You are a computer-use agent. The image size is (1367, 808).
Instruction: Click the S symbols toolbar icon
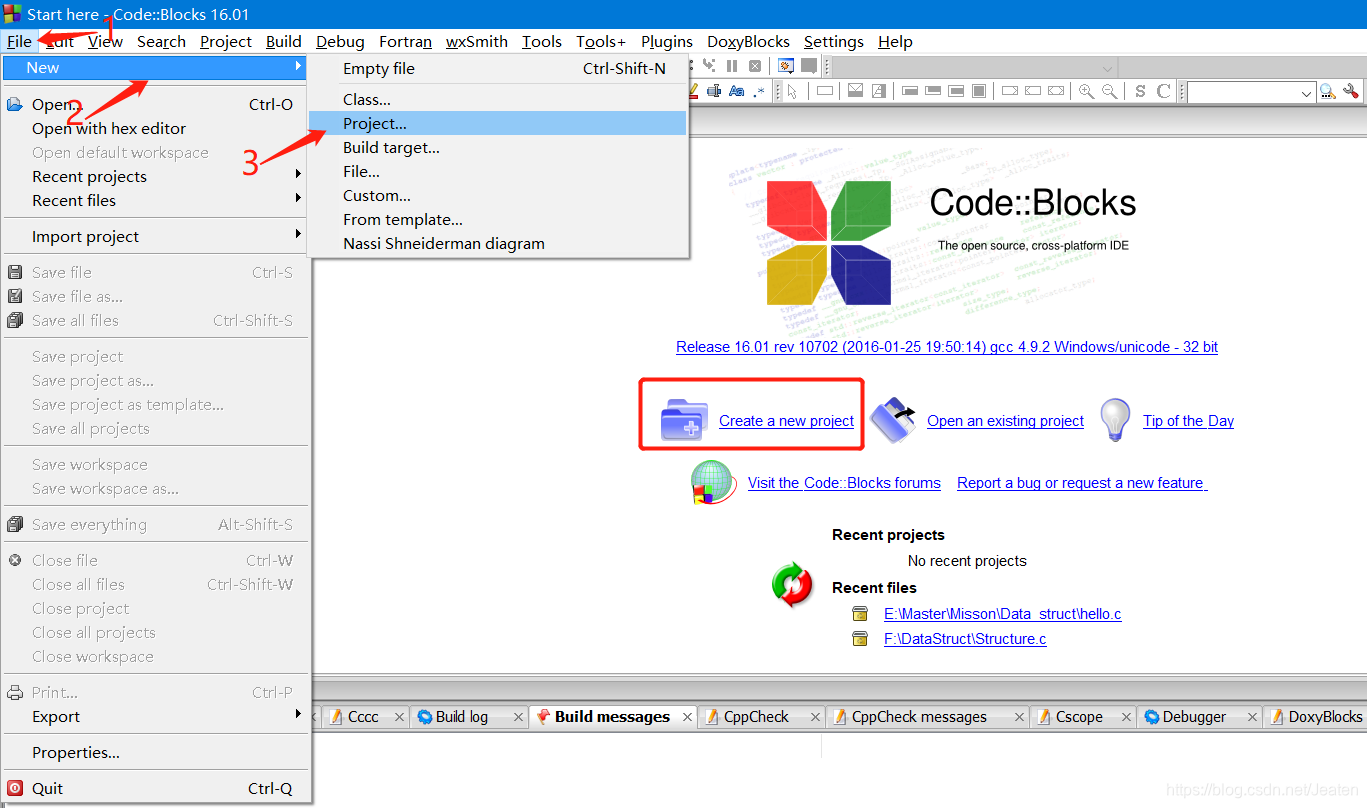[1141, 91]
